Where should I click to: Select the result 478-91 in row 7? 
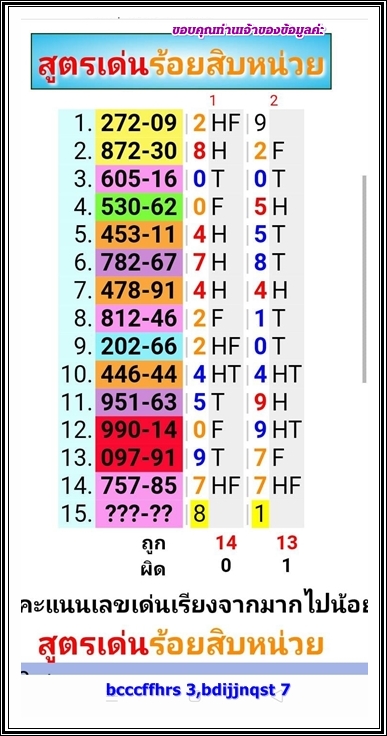pyautogui.click(x=139, y=291)
